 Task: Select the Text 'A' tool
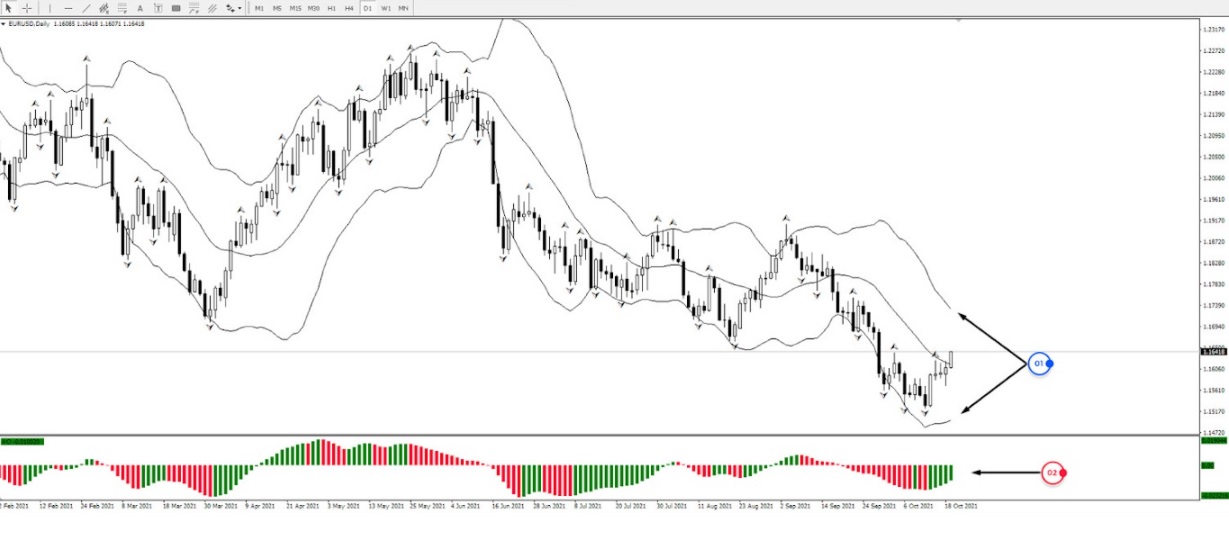pyautogui.click(x=140, y=8)
